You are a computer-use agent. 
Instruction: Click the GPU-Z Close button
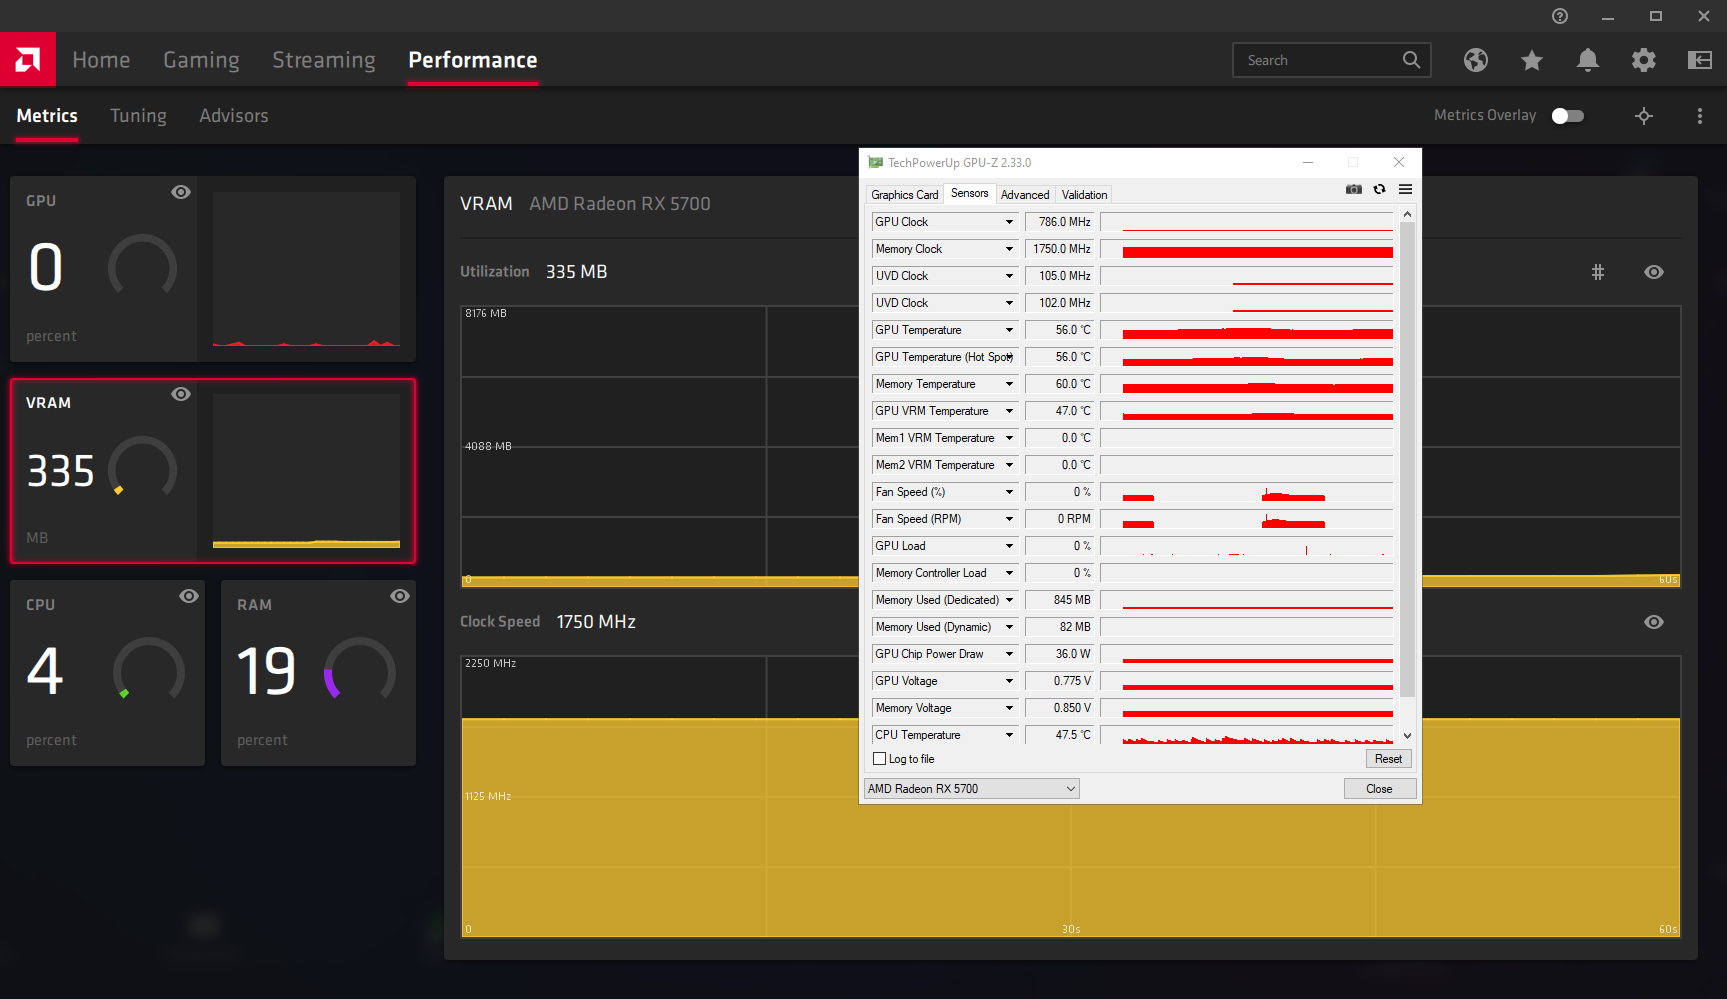click(x=1379, y=789)
